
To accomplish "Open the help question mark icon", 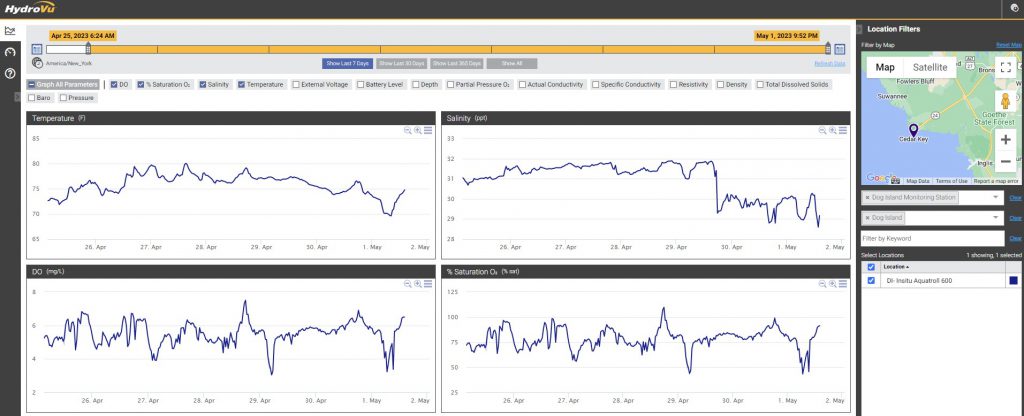I will click(x=10, y=73).
